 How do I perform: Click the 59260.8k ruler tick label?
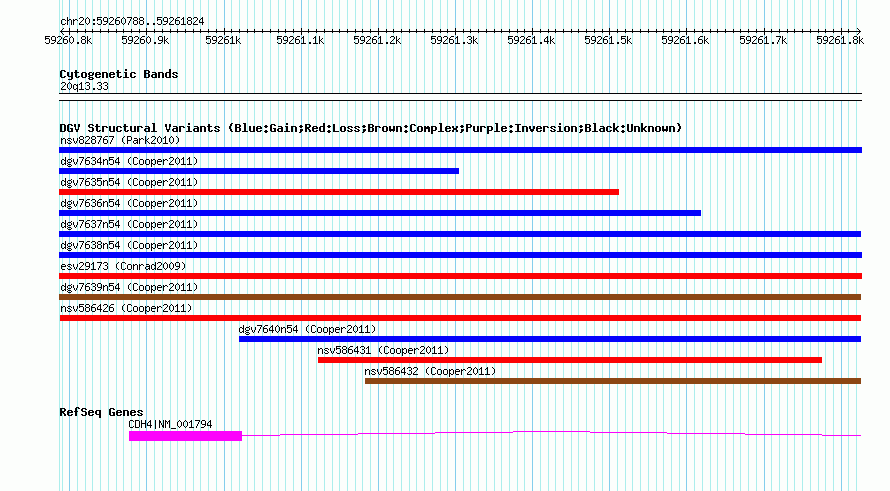[x=68, y=40]
